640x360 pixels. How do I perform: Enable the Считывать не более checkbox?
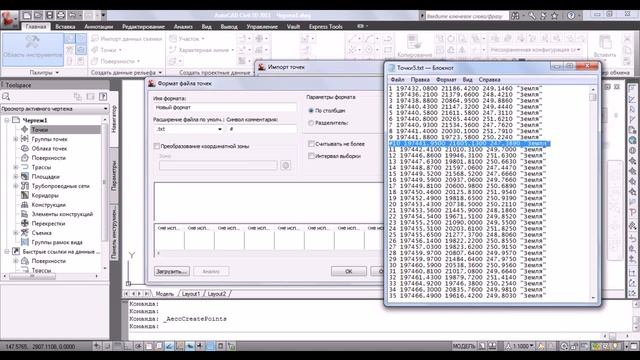[311, 144]
